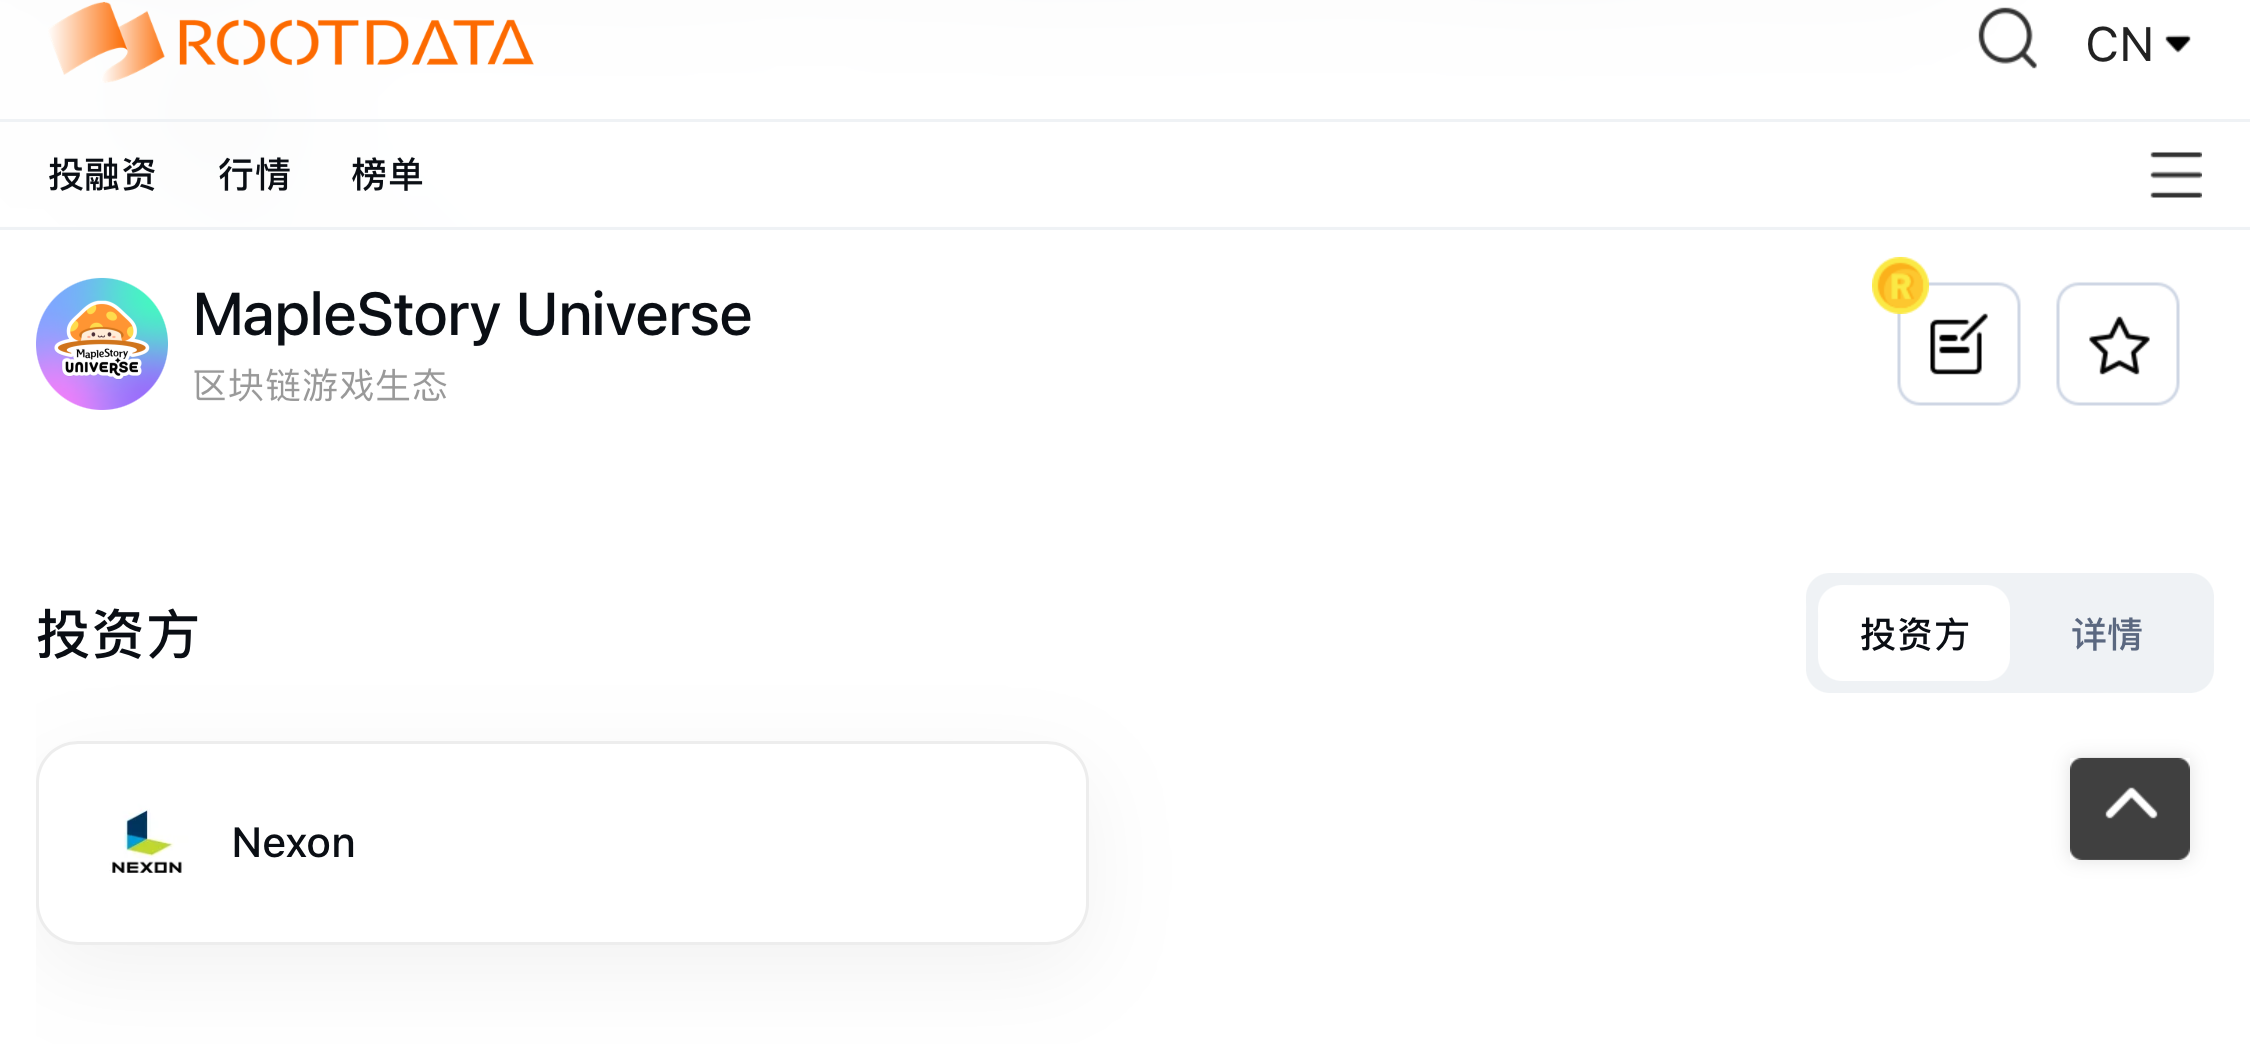This screenshot has width=2259, height=1044.
Task: Switch to the 详情 tab
Action: (x=2107, y=634)
